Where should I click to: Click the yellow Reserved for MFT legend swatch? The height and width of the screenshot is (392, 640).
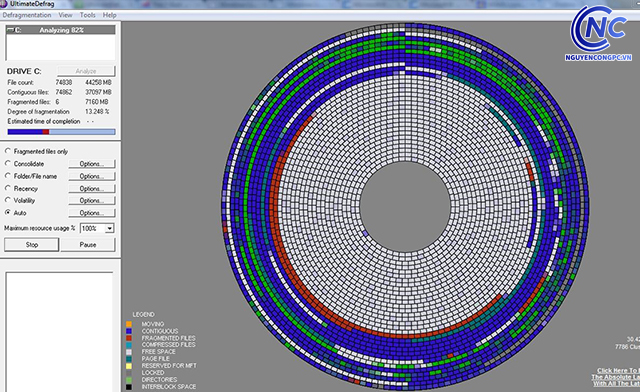pos(129,366)
